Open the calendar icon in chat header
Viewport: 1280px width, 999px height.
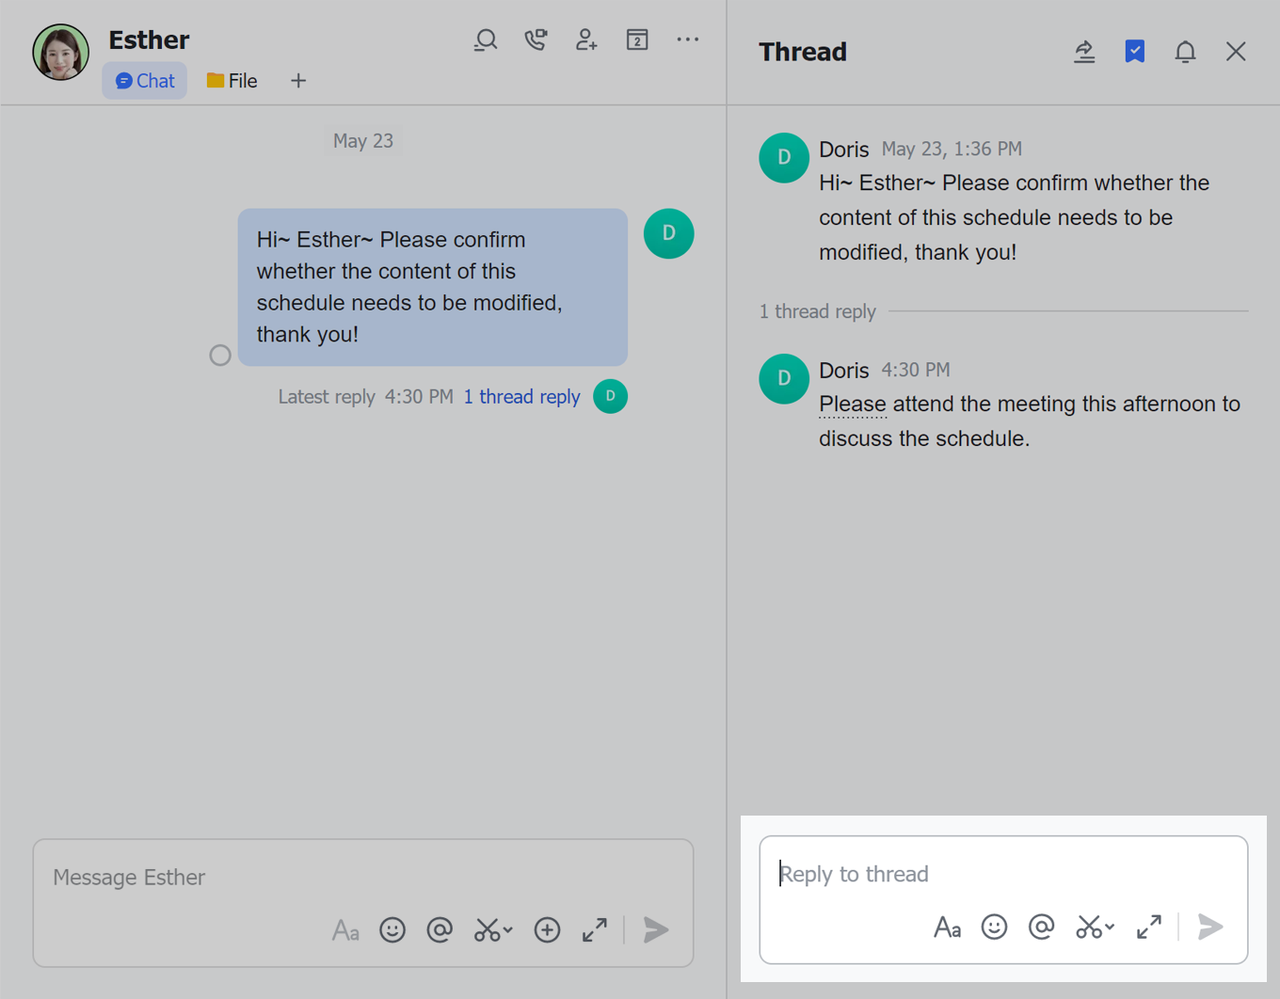tap(637, 40)
